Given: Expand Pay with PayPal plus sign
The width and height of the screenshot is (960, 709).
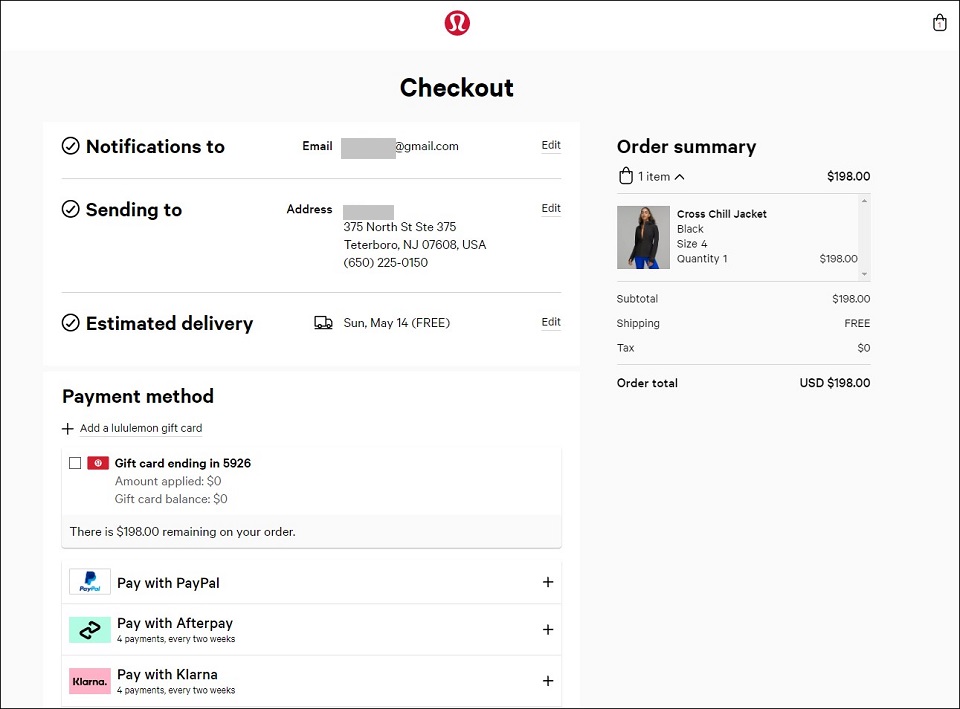Looking at the screenshot, I should tap(548, 582).
